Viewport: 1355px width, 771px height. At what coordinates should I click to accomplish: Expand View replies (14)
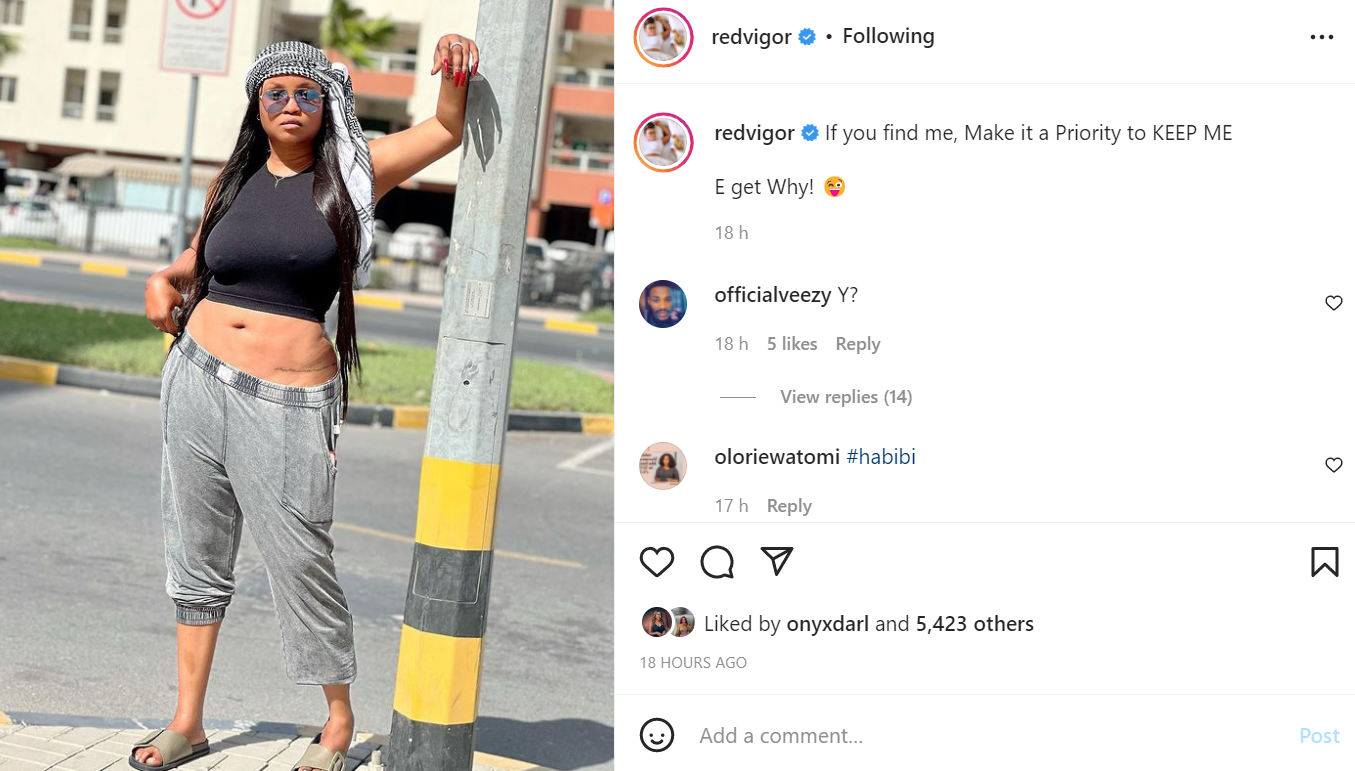coord(846,397)
